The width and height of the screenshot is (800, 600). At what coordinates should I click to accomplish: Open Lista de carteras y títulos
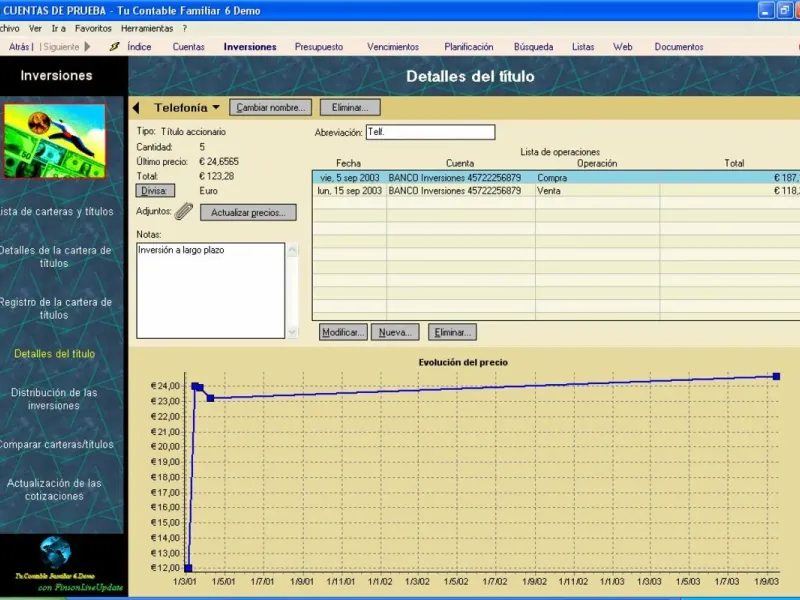[x=56, y=211]
